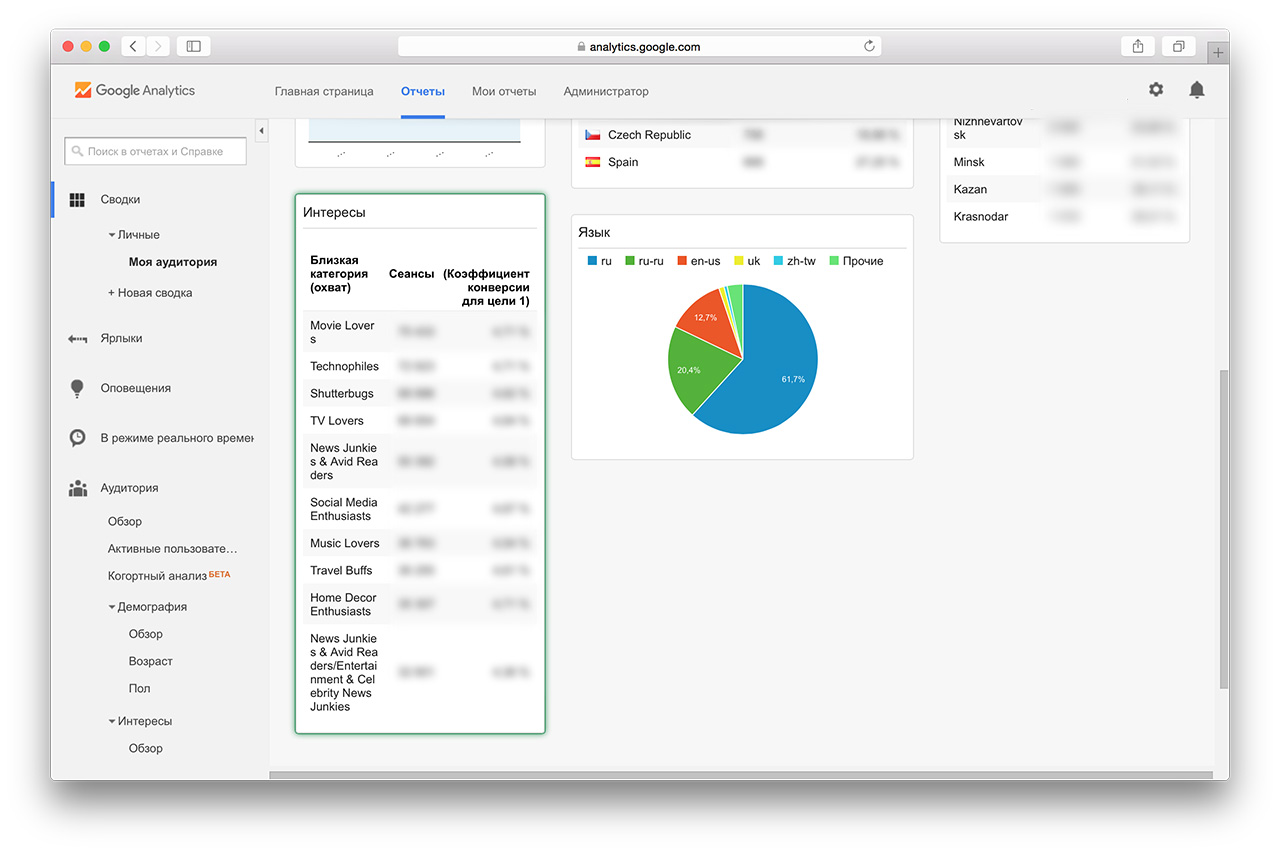
Task: Toggle the Safari sidebar button
Action: click(x=193, y=46)
